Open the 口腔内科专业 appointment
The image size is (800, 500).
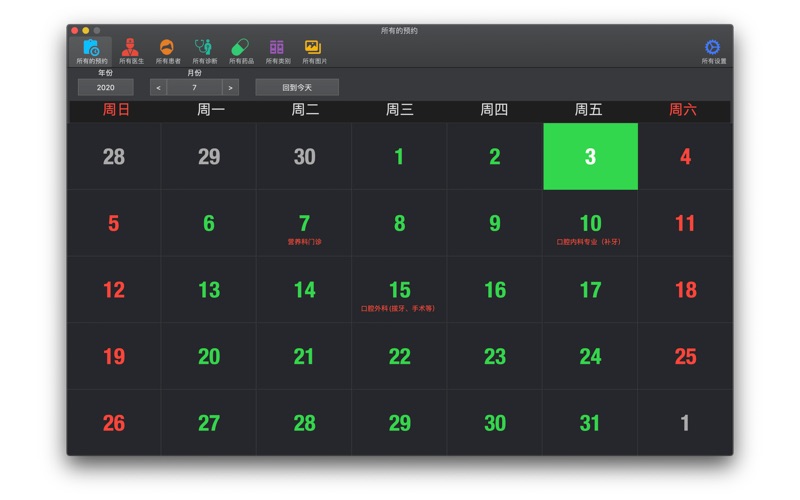point(588,242)
